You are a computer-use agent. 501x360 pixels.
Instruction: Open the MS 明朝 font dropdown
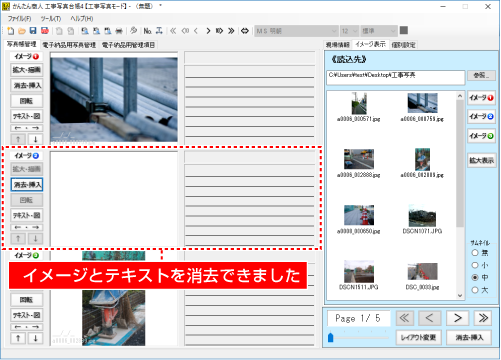coord(296,31)
